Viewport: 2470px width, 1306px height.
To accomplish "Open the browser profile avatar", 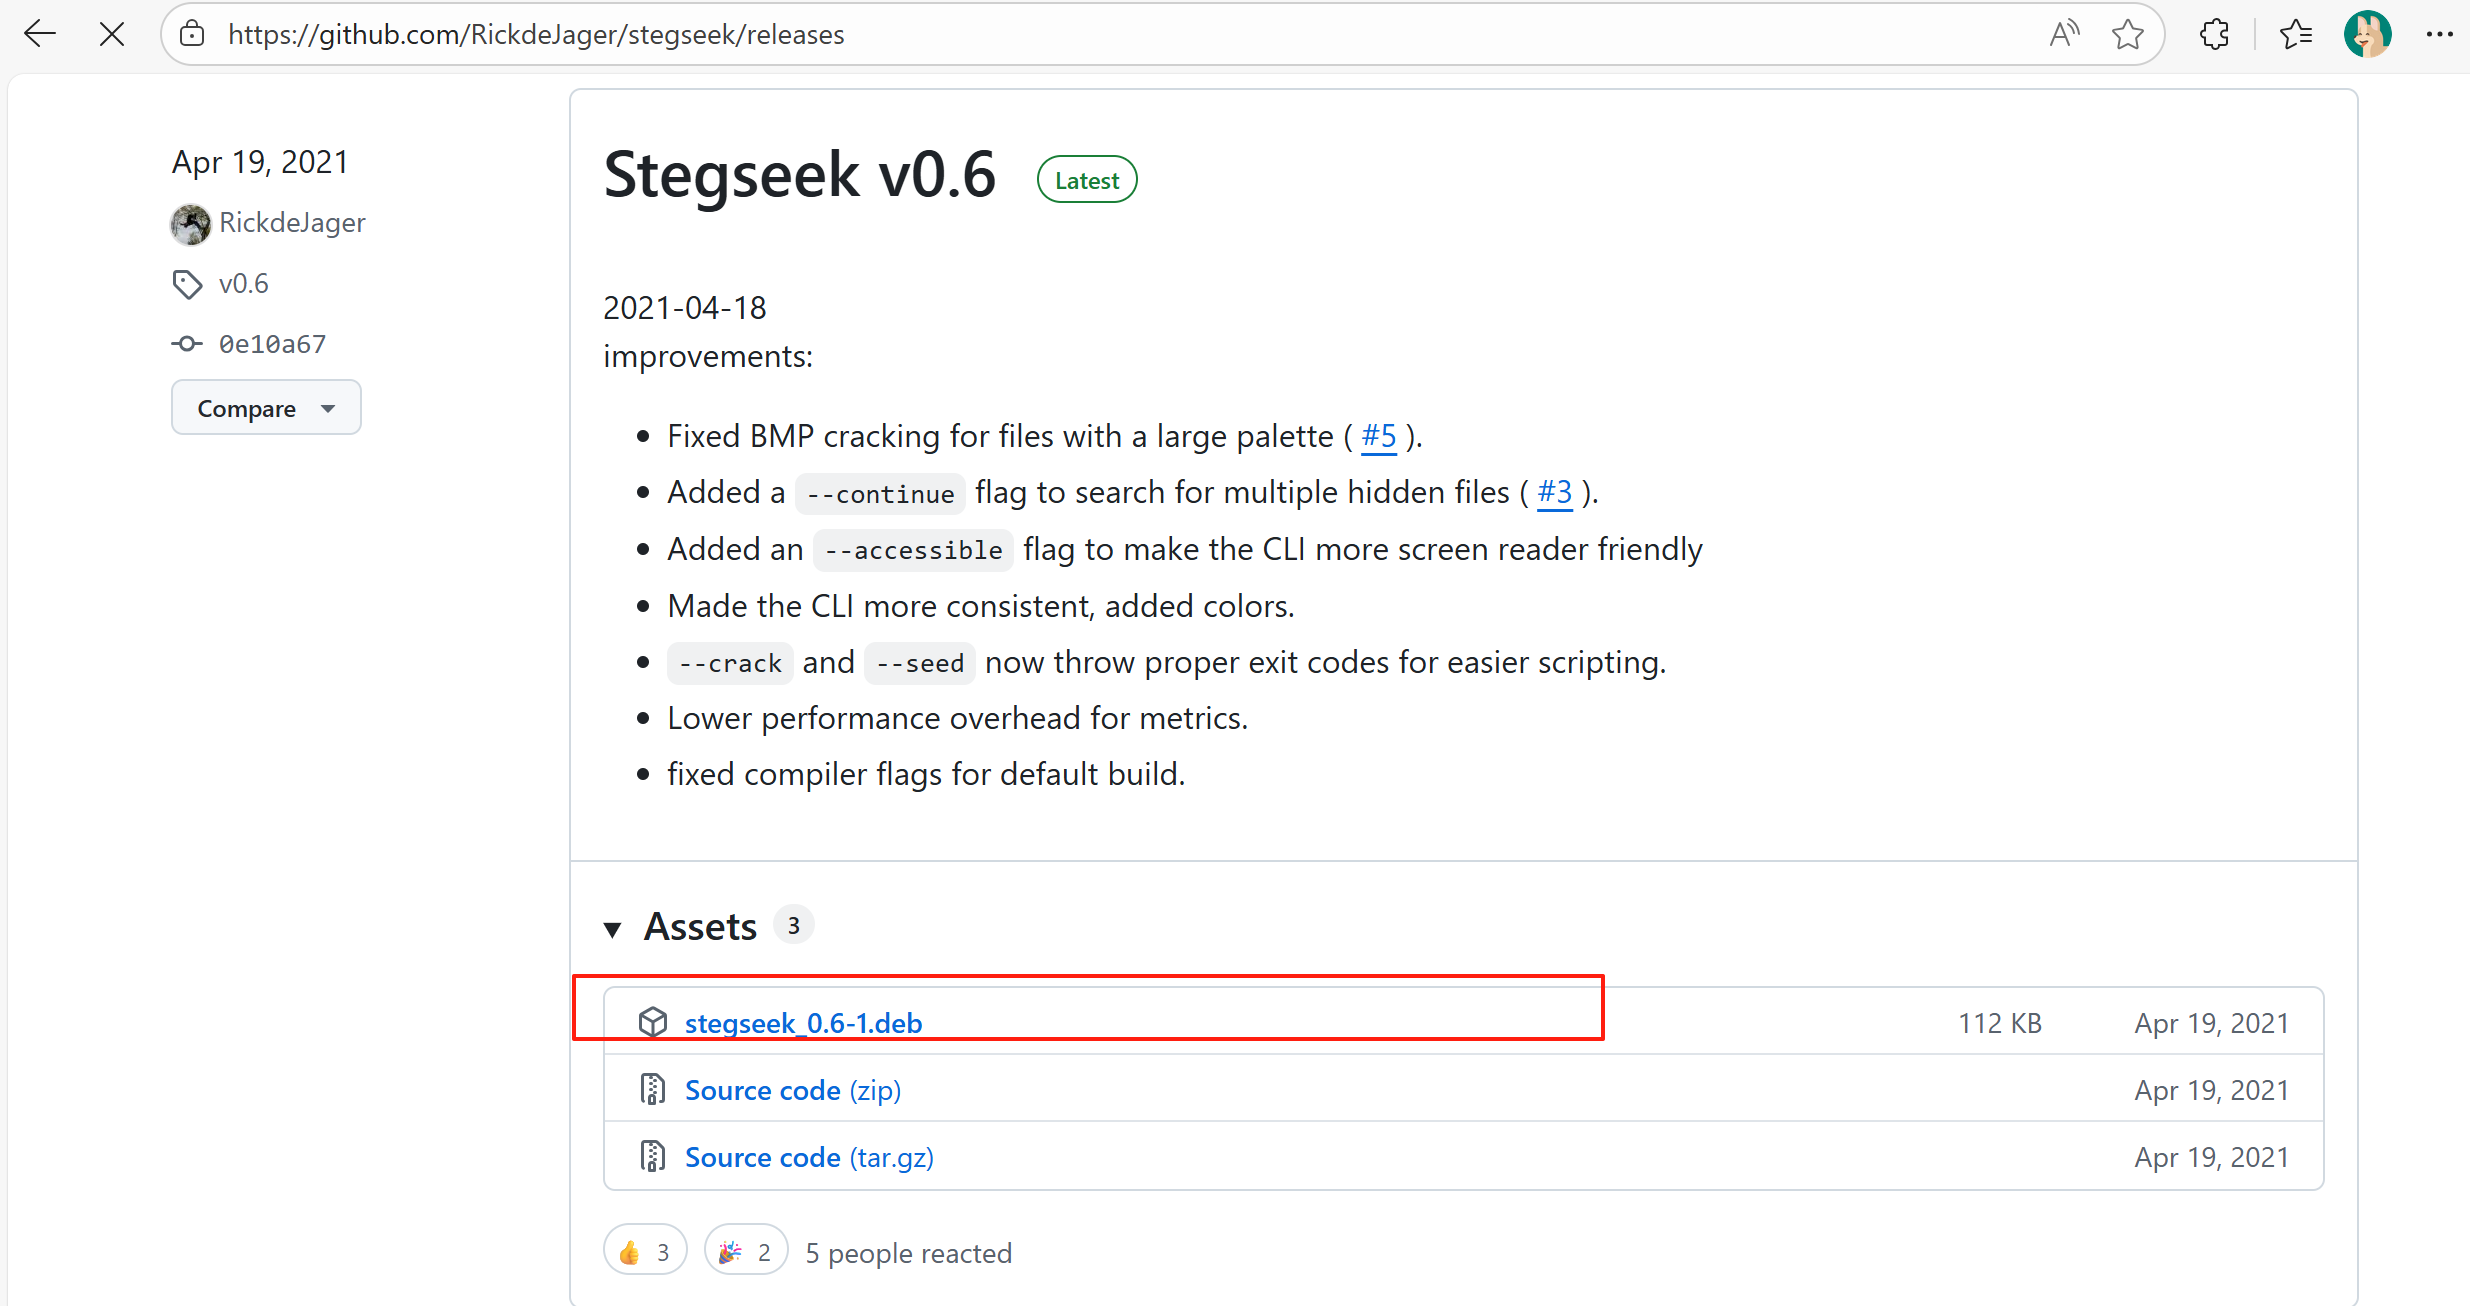I will (2367, 34).
